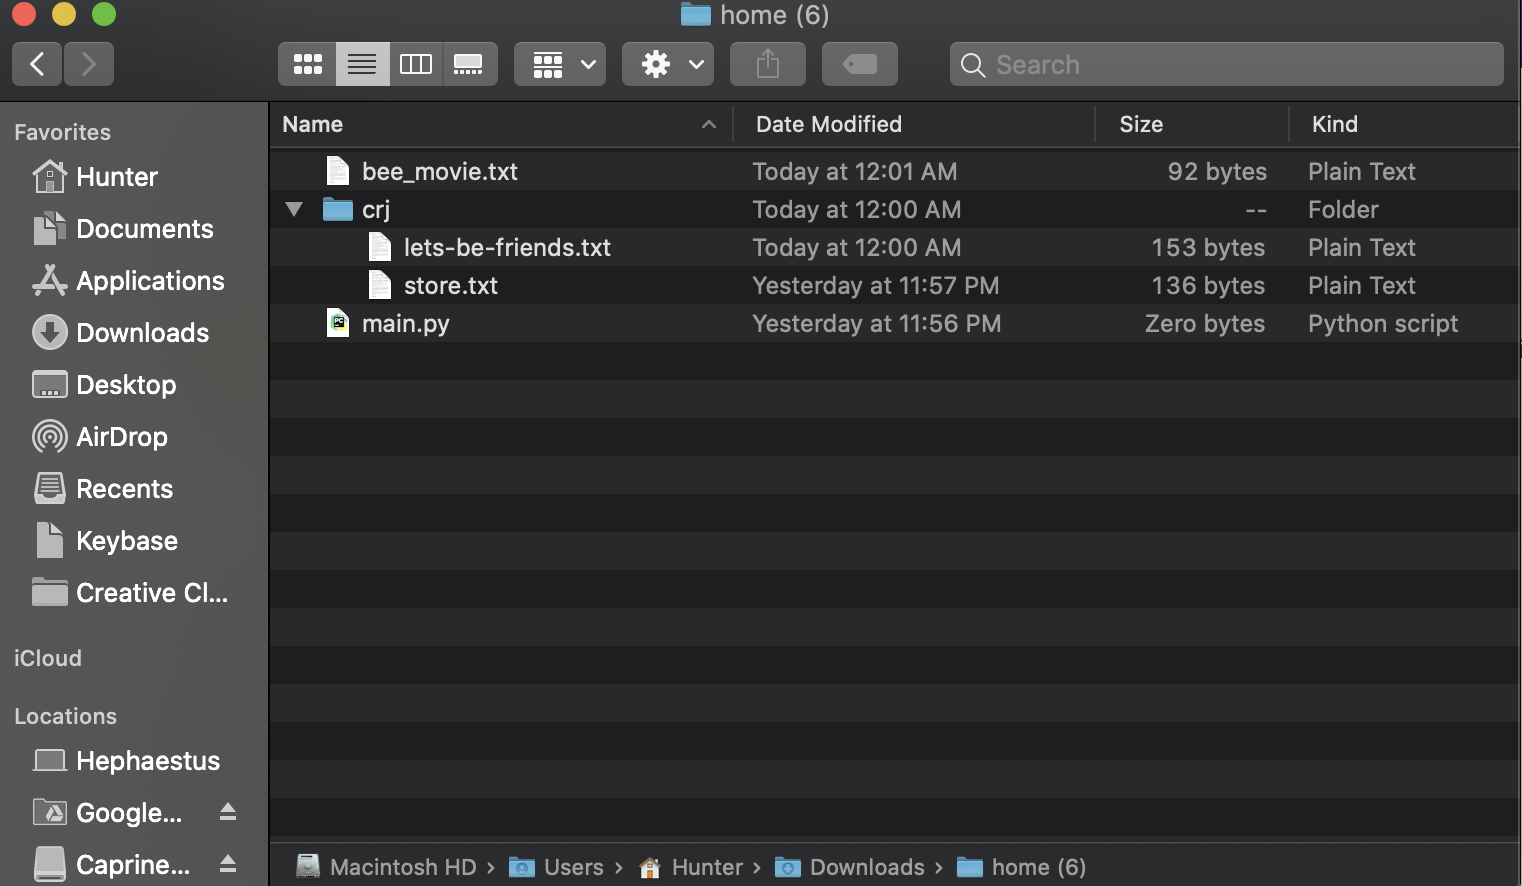Select list view mode button
The image size is (1522, 886).
click(x=362, y=65)
